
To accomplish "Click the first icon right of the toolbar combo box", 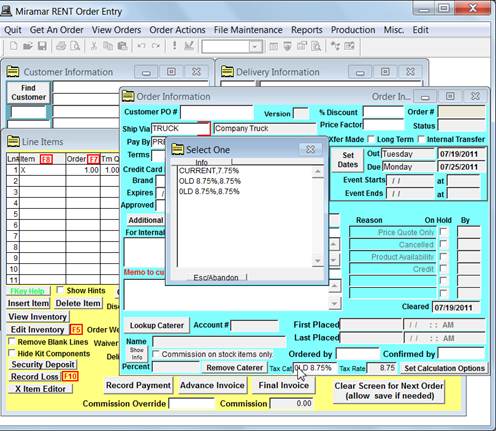I will point(273,46).
